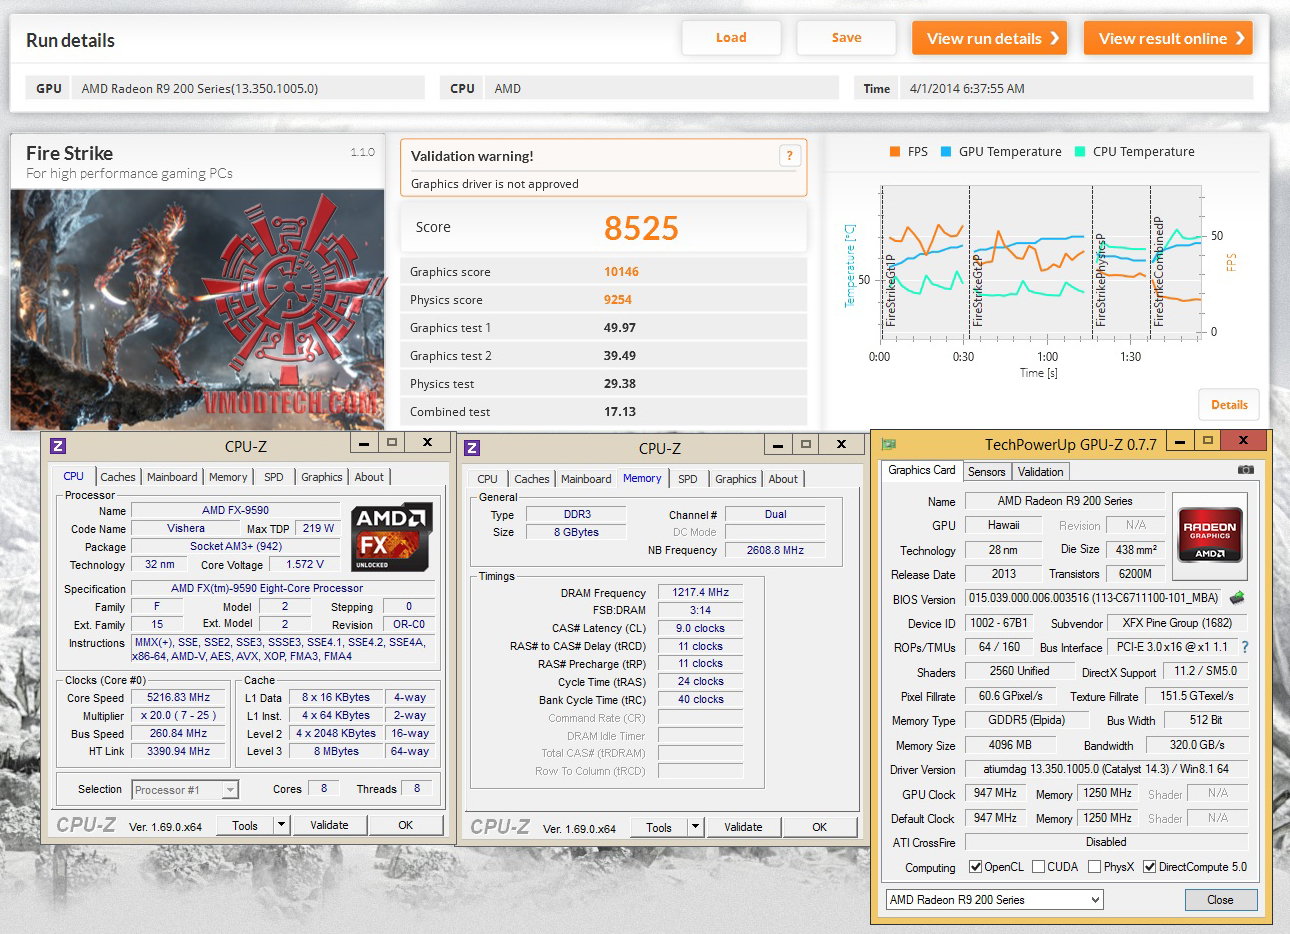The width and height of the screenshot is (1290, 934).
Task: Click the Core Speed value 5216.83 MHz
Action: pyautogui.click(x=179, y=698)
